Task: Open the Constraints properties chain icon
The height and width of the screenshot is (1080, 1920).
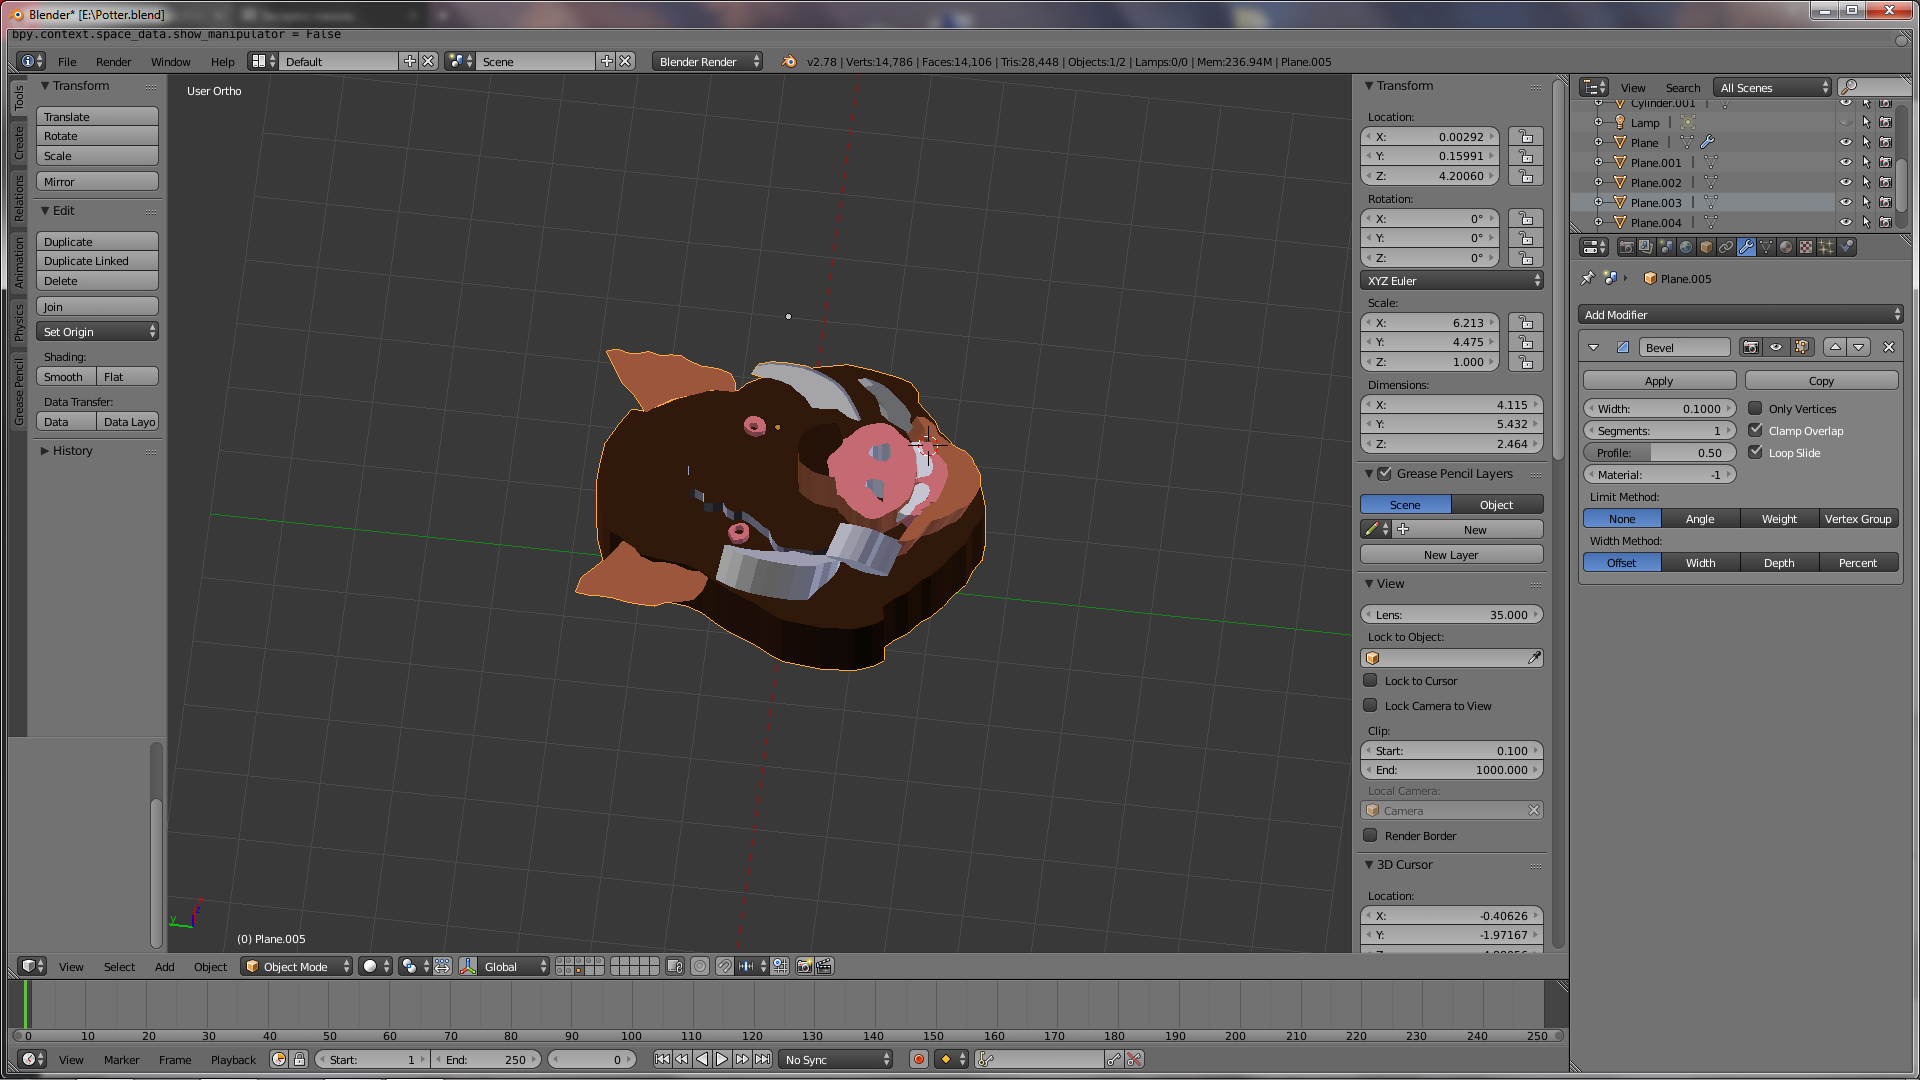Action: click(1726, 247)
